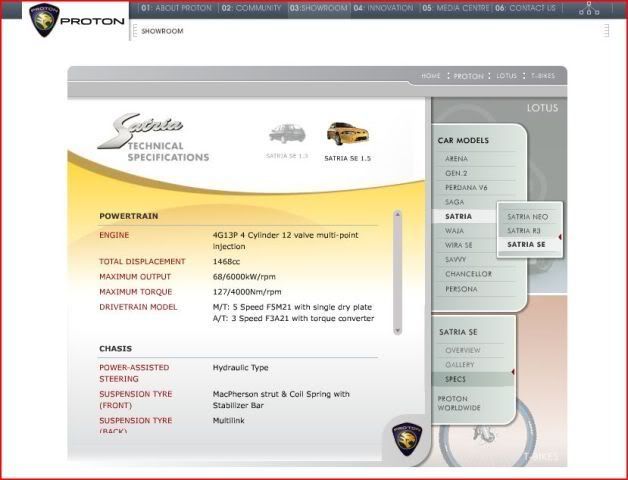Switch to the Gallery section
The image size is (628, 480).
[x=461, y=365]
